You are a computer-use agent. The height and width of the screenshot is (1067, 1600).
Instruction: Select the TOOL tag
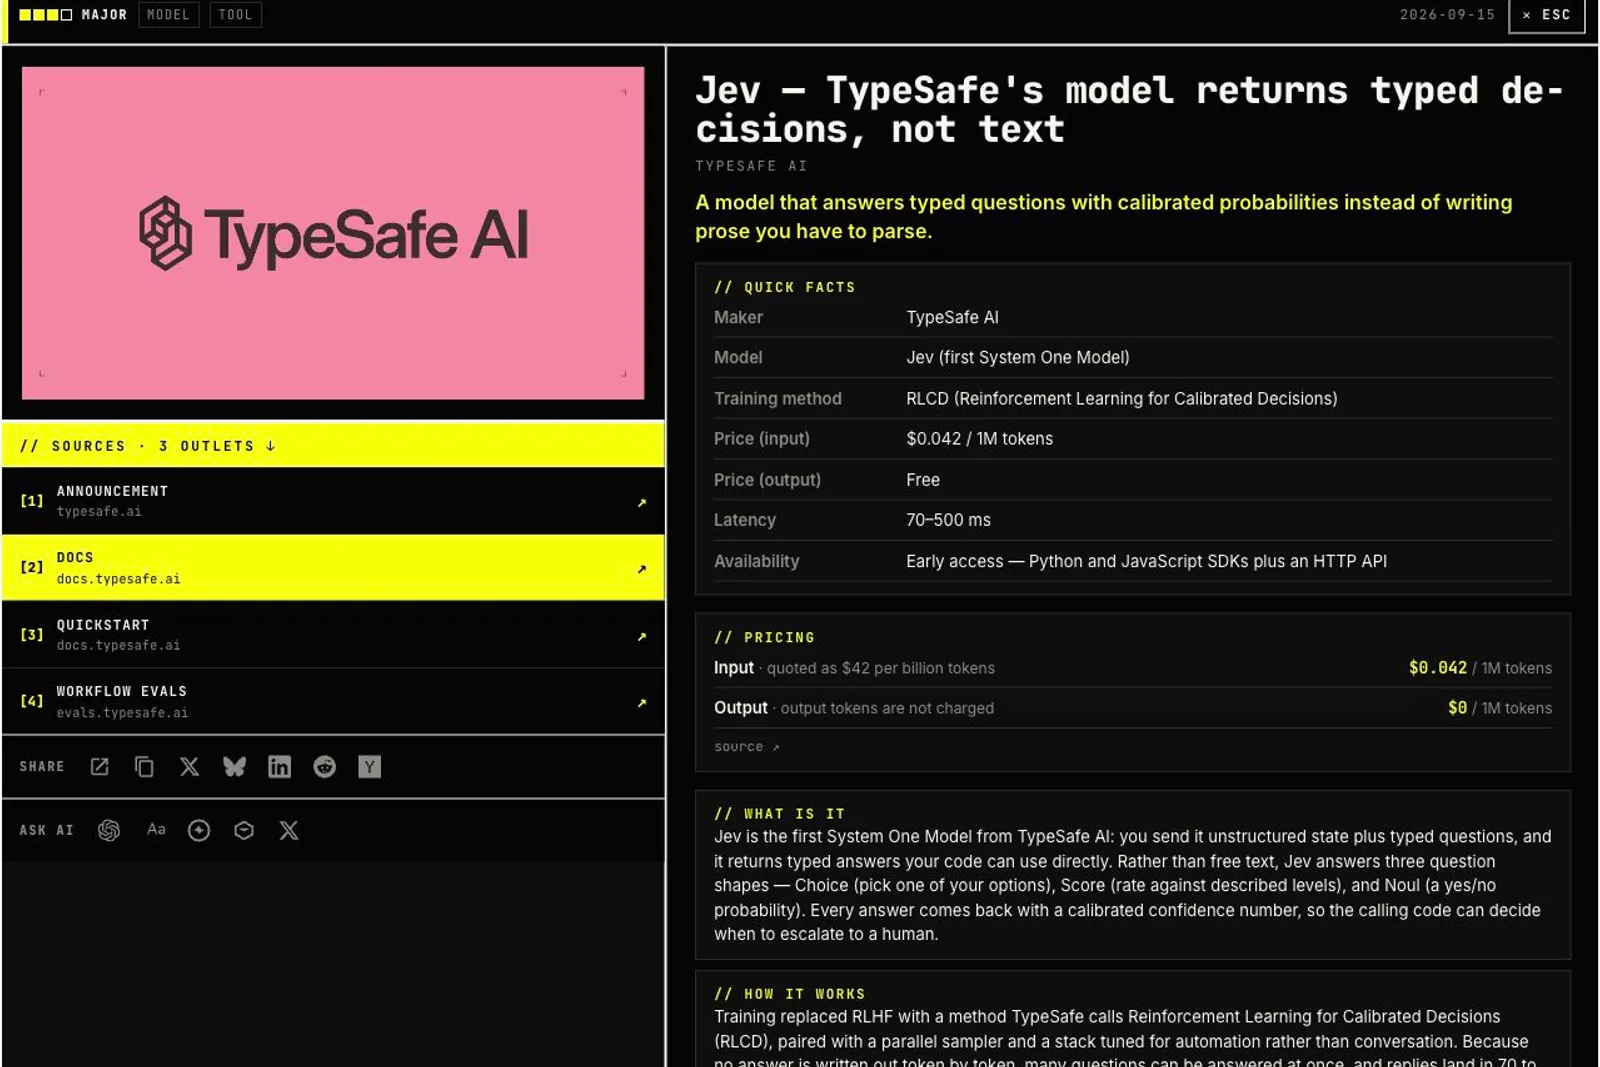point(235,14)
